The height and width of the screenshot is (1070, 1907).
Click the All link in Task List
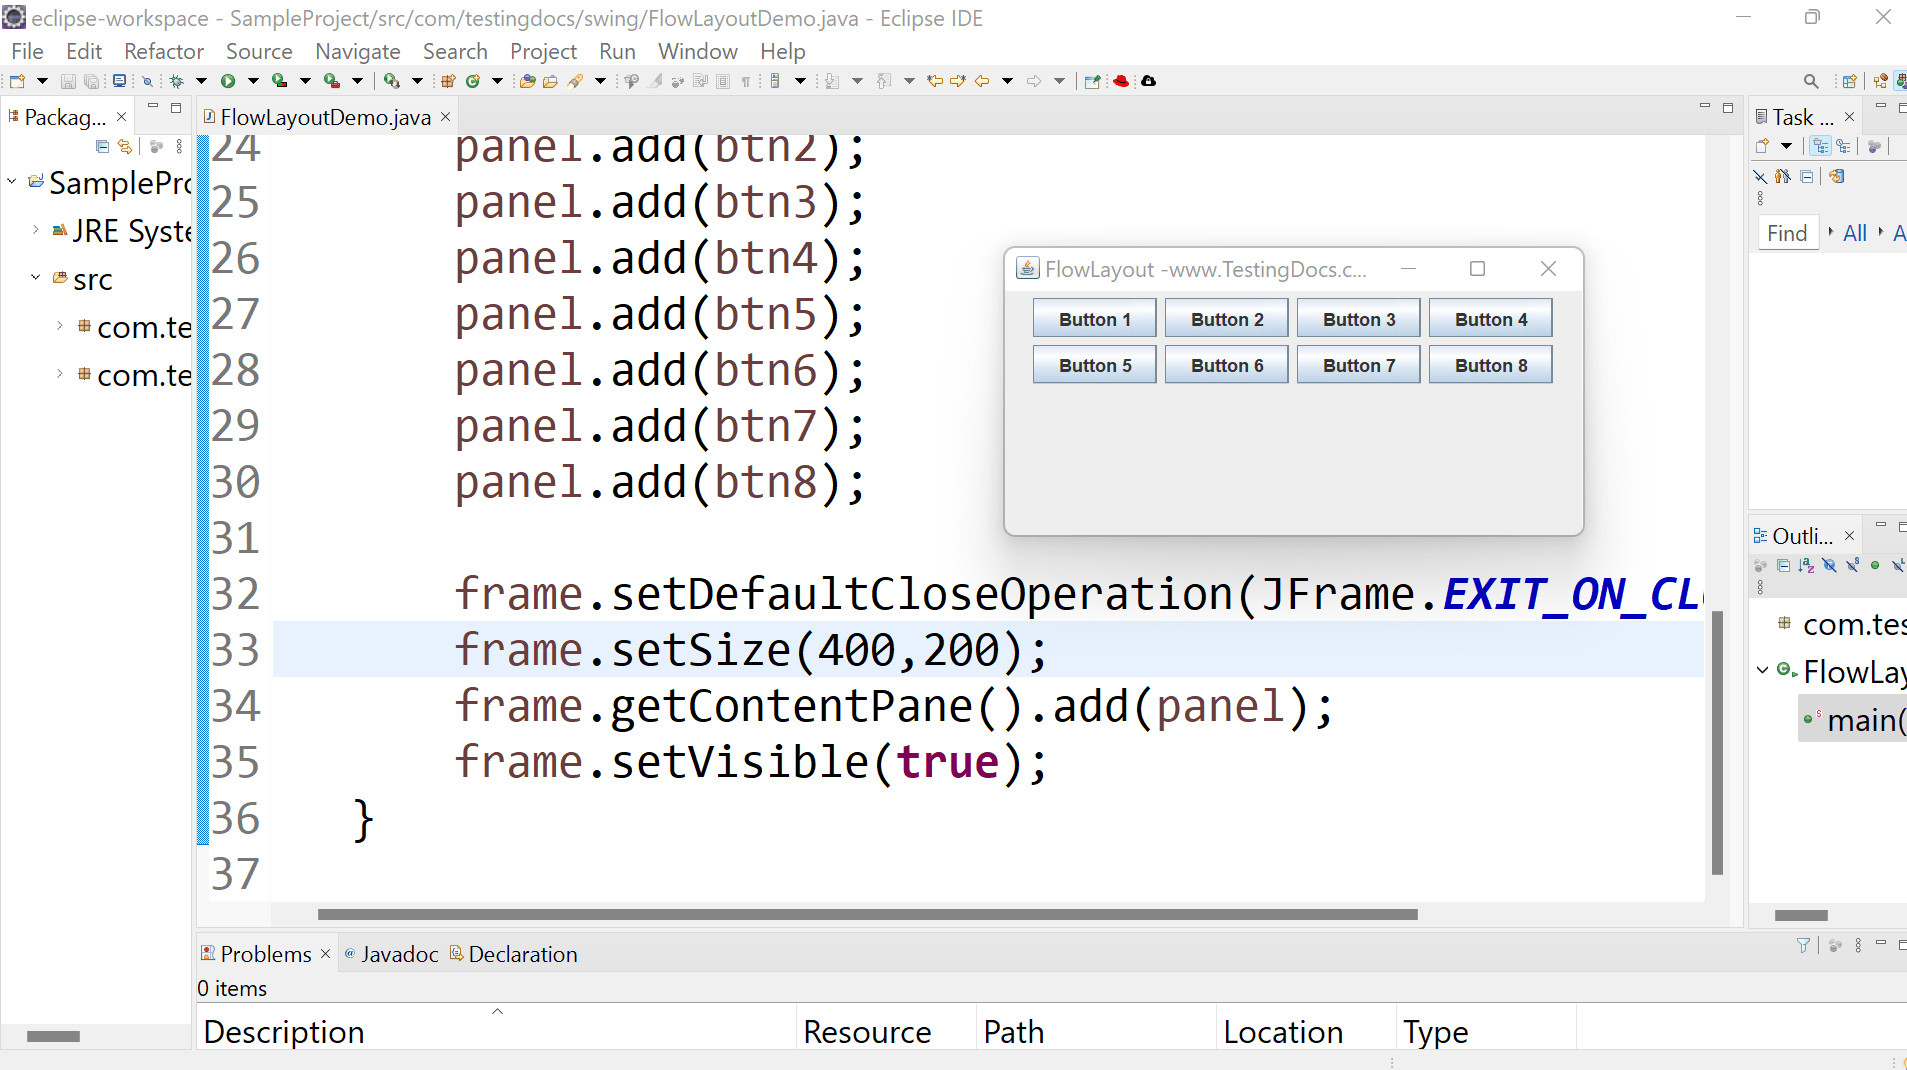pyautogui.click(x=1853, y=232)
